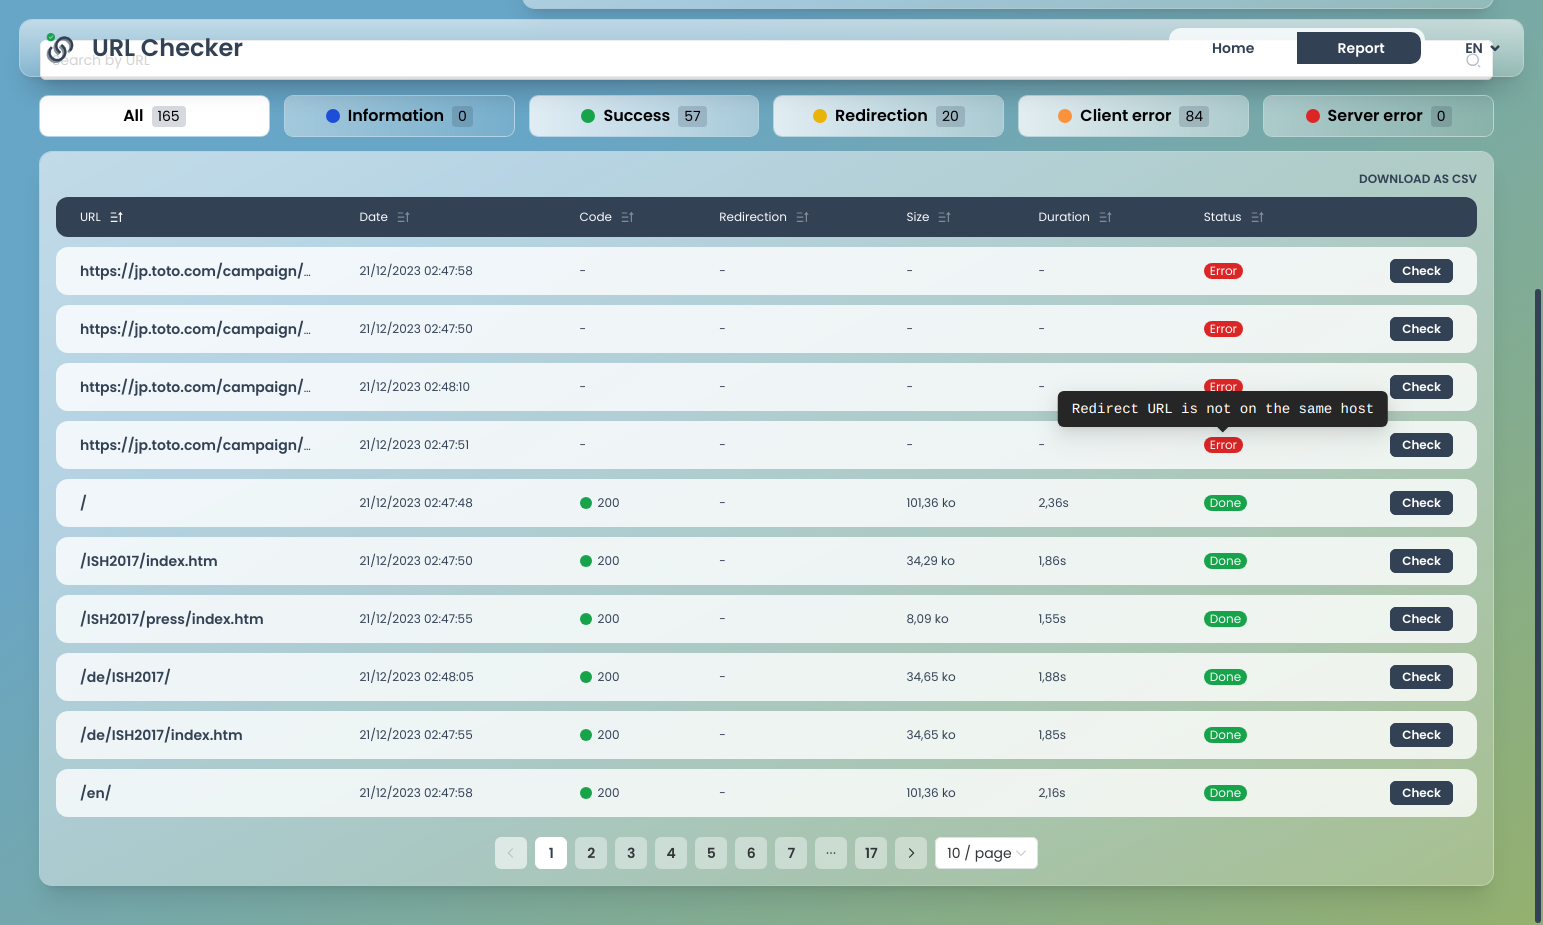Switch to the Home tab
This screenshot has width=1543, height=925.
tap(1233, 48)
